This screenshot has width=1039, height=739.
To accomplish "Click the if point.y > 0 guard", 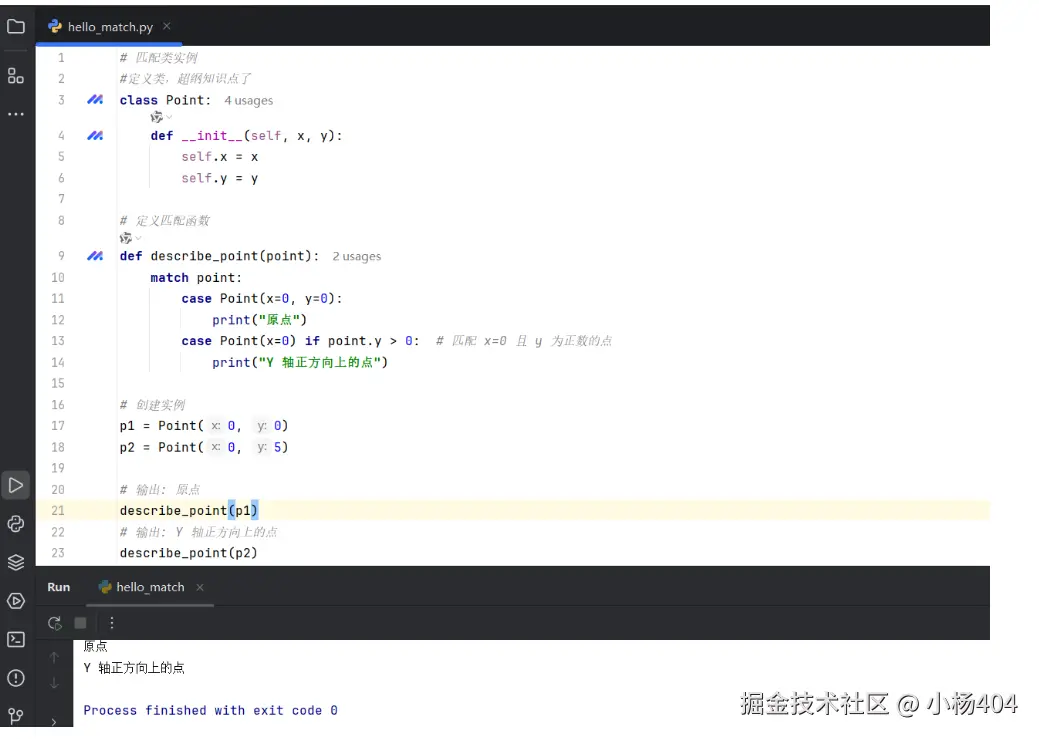I will click(361, 341).
